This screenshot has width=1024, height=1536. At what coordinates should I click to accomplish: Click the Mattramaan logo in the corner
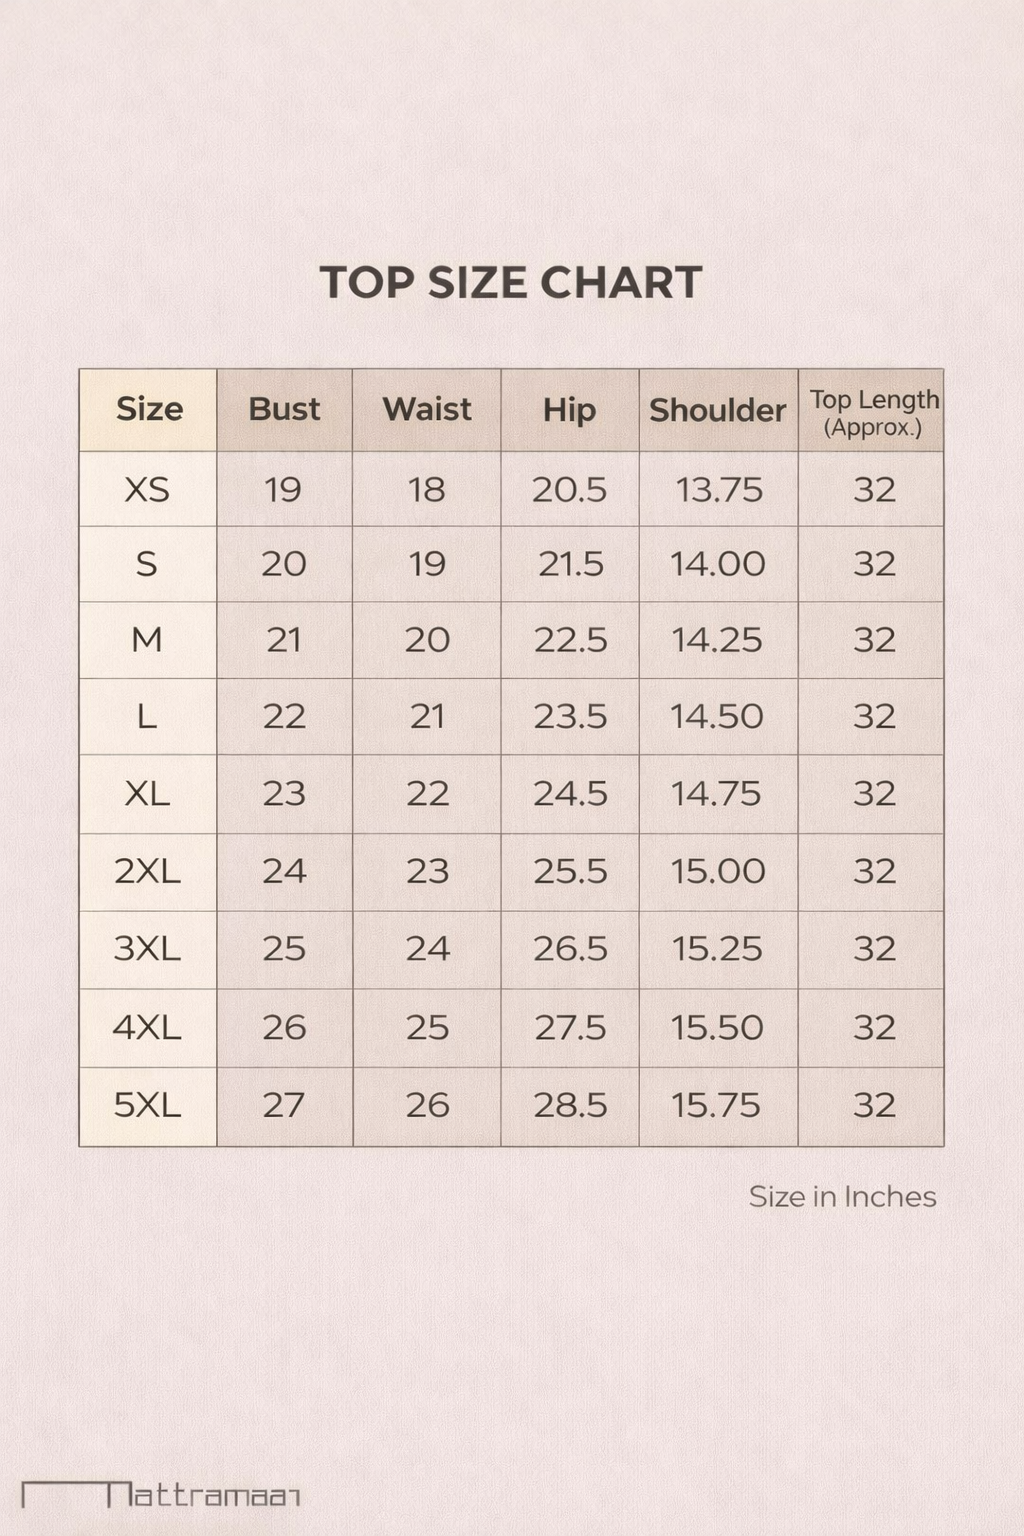pyautogui.click(x=162, y=1495)
